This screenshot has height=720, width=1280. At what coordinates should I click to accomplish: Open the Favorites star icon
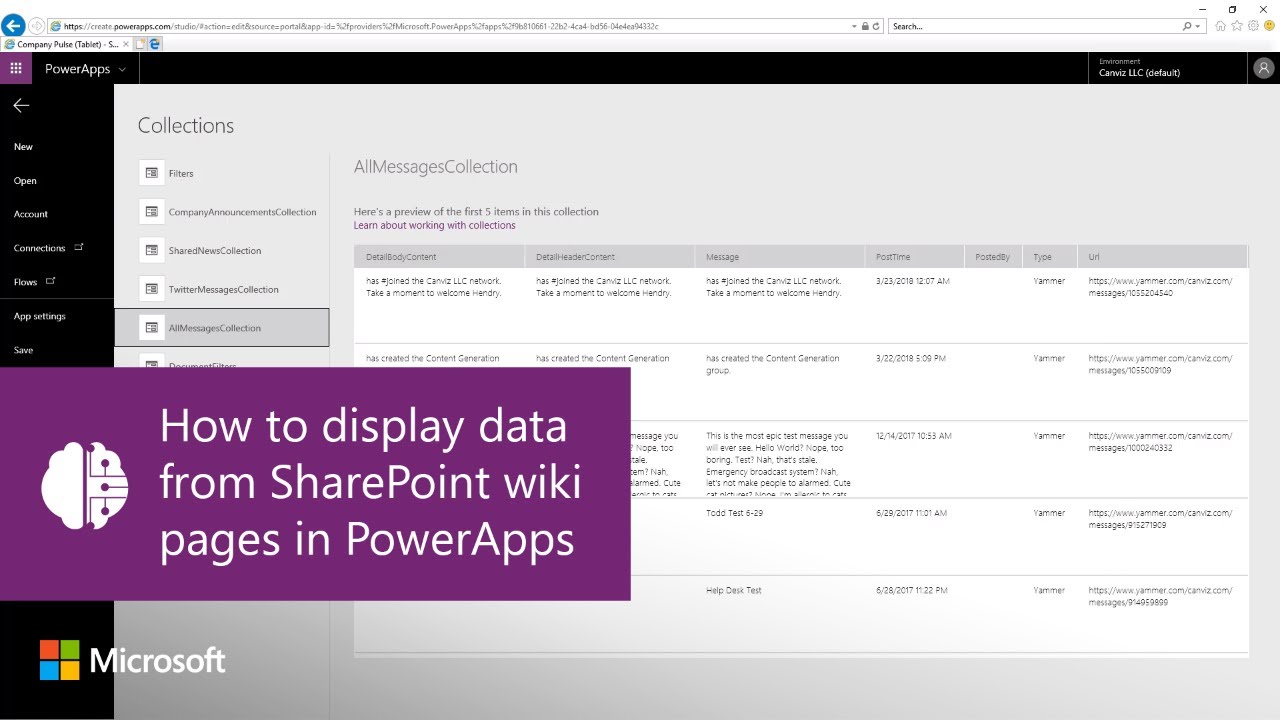[1237, 26]
